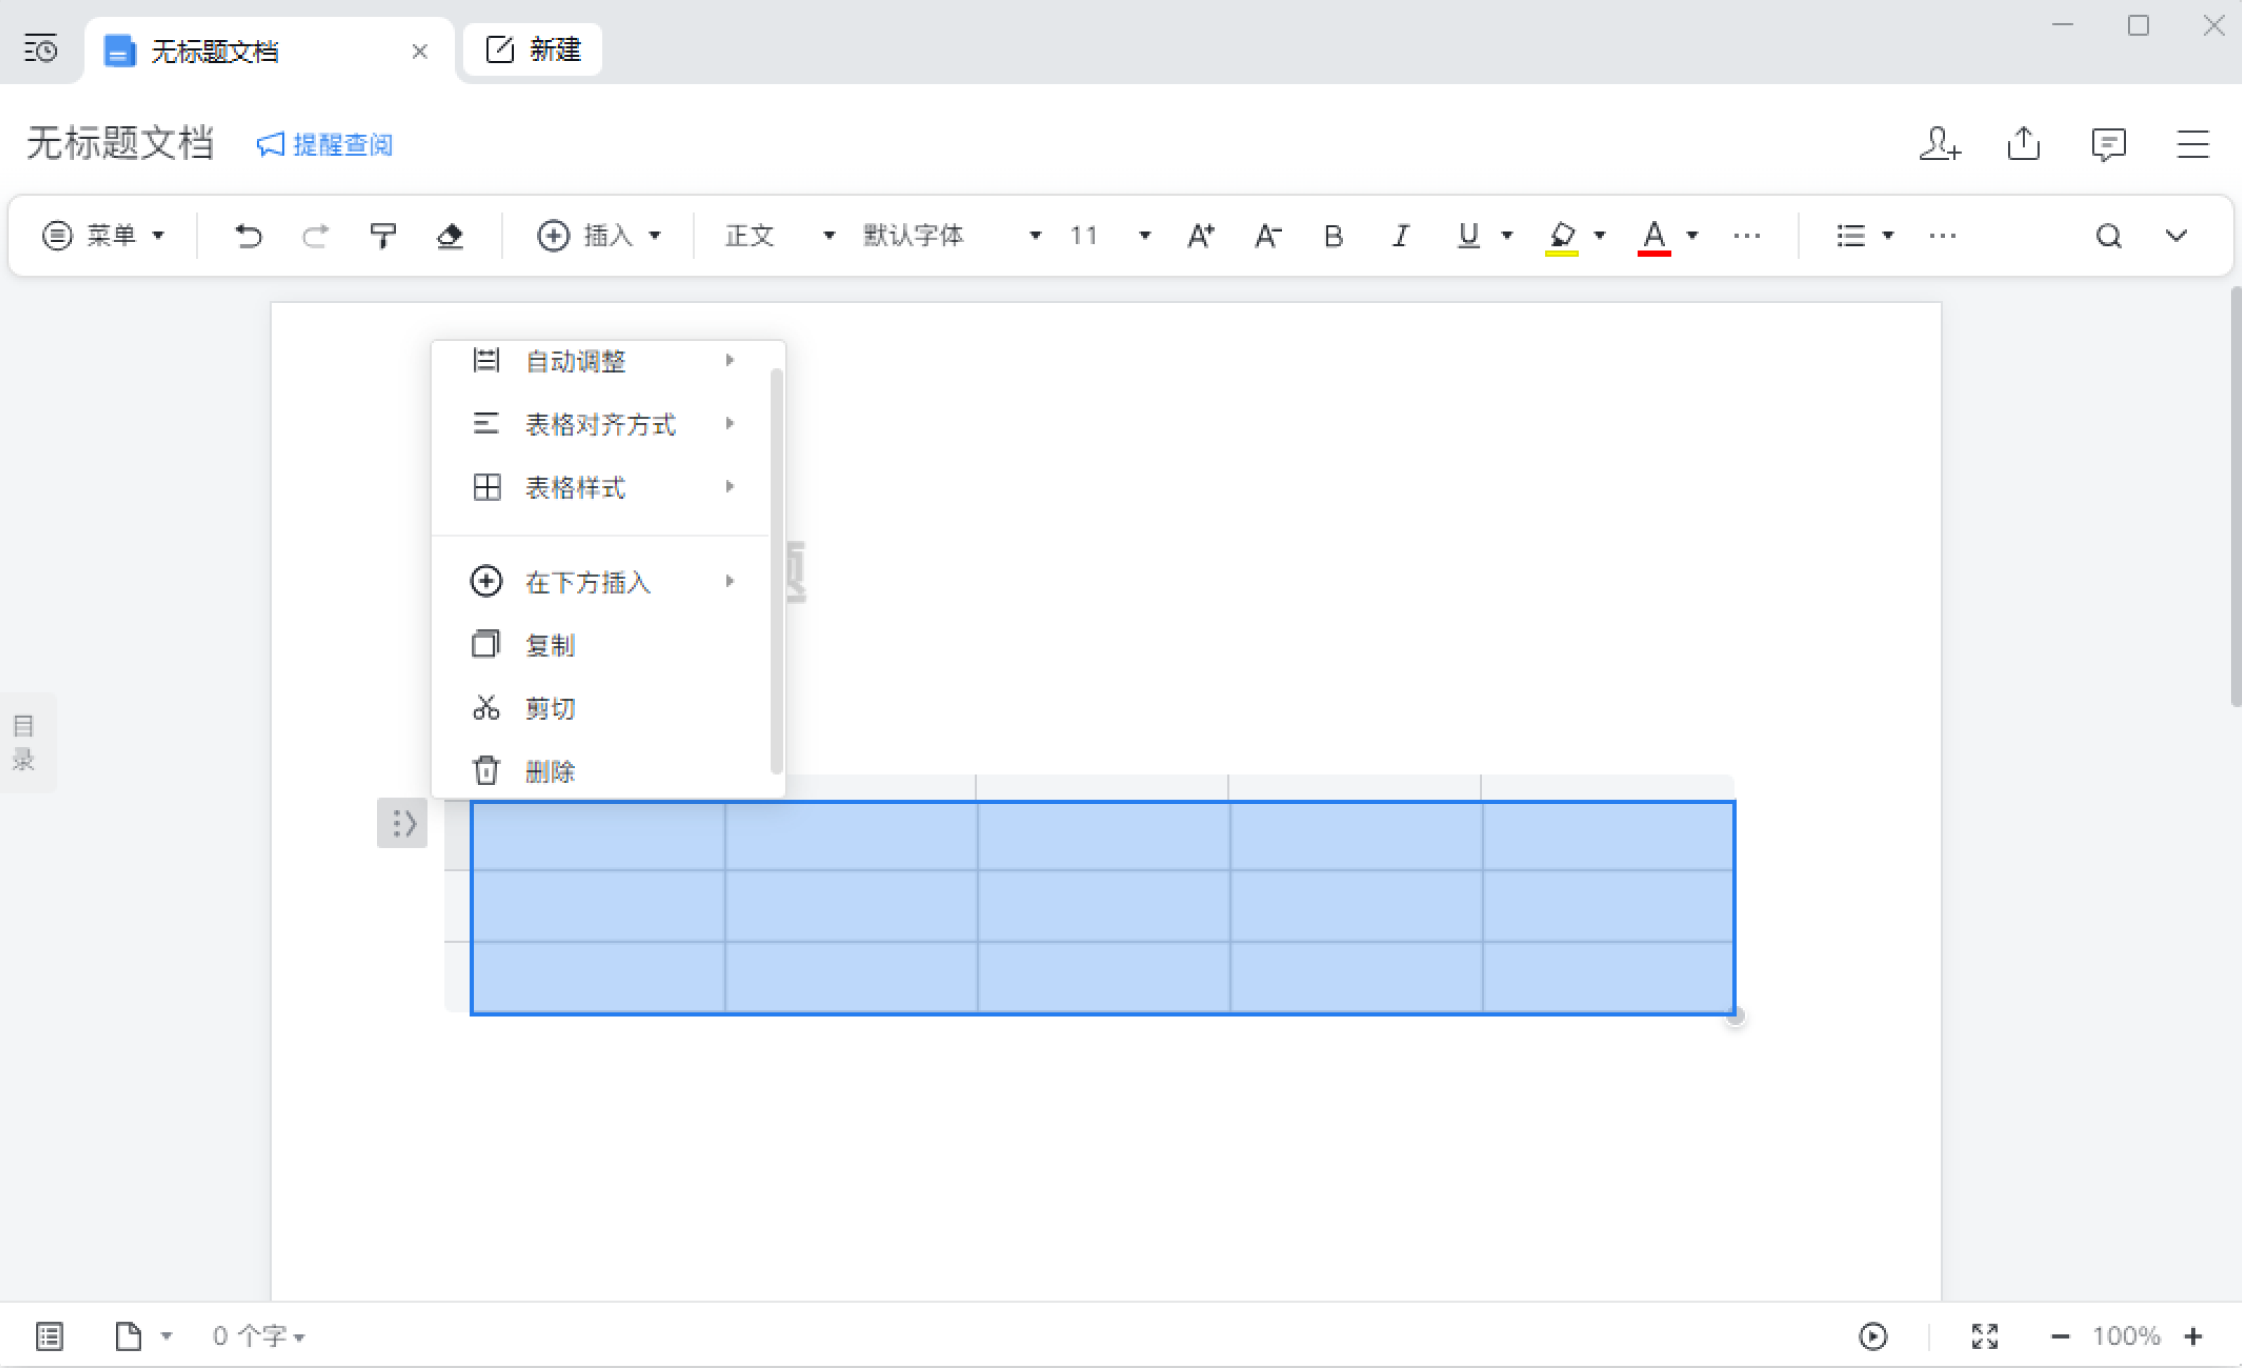Screen dimensions: 2242x1368
Task: Open more paragraph options ellipsis
Action: click(1942, 236)
